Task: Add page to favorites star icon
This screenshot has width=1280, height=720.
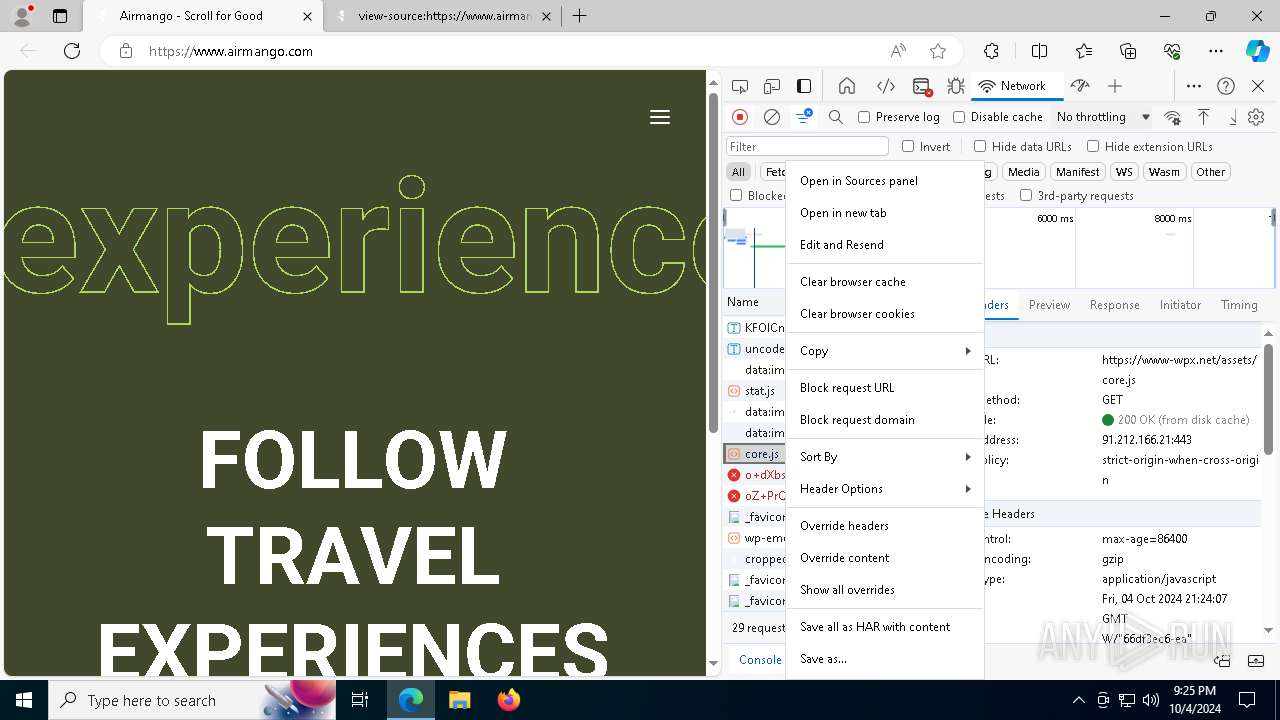Action: click(x=938, y=51)
